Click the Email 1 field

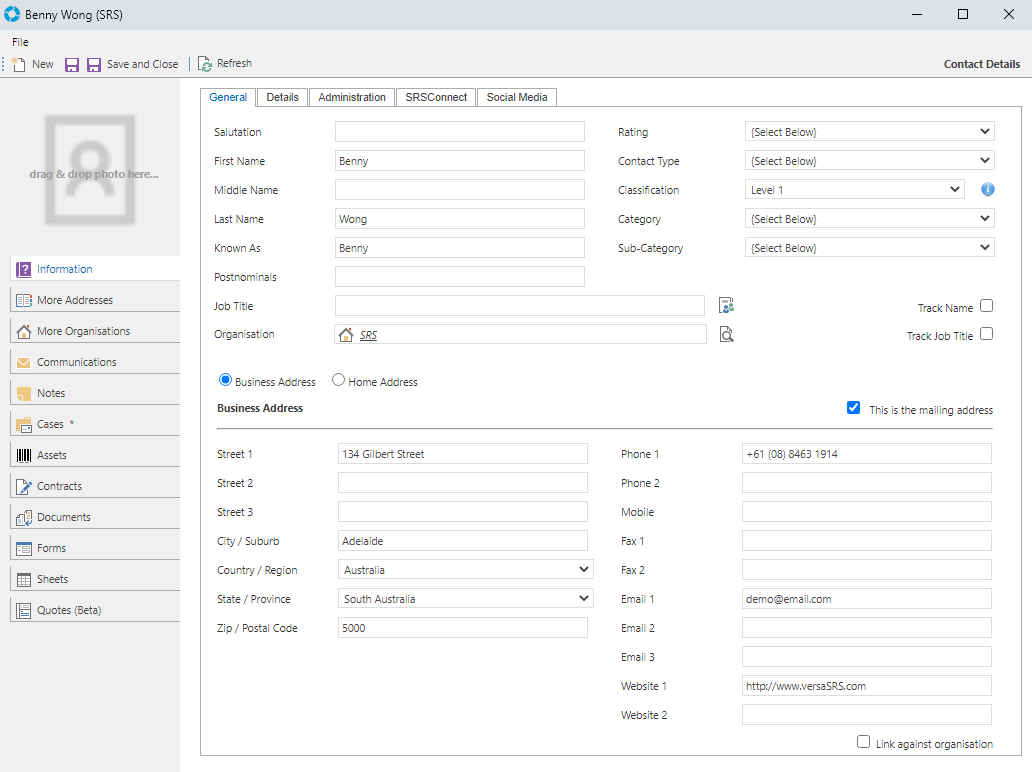(x=867, y=598)
